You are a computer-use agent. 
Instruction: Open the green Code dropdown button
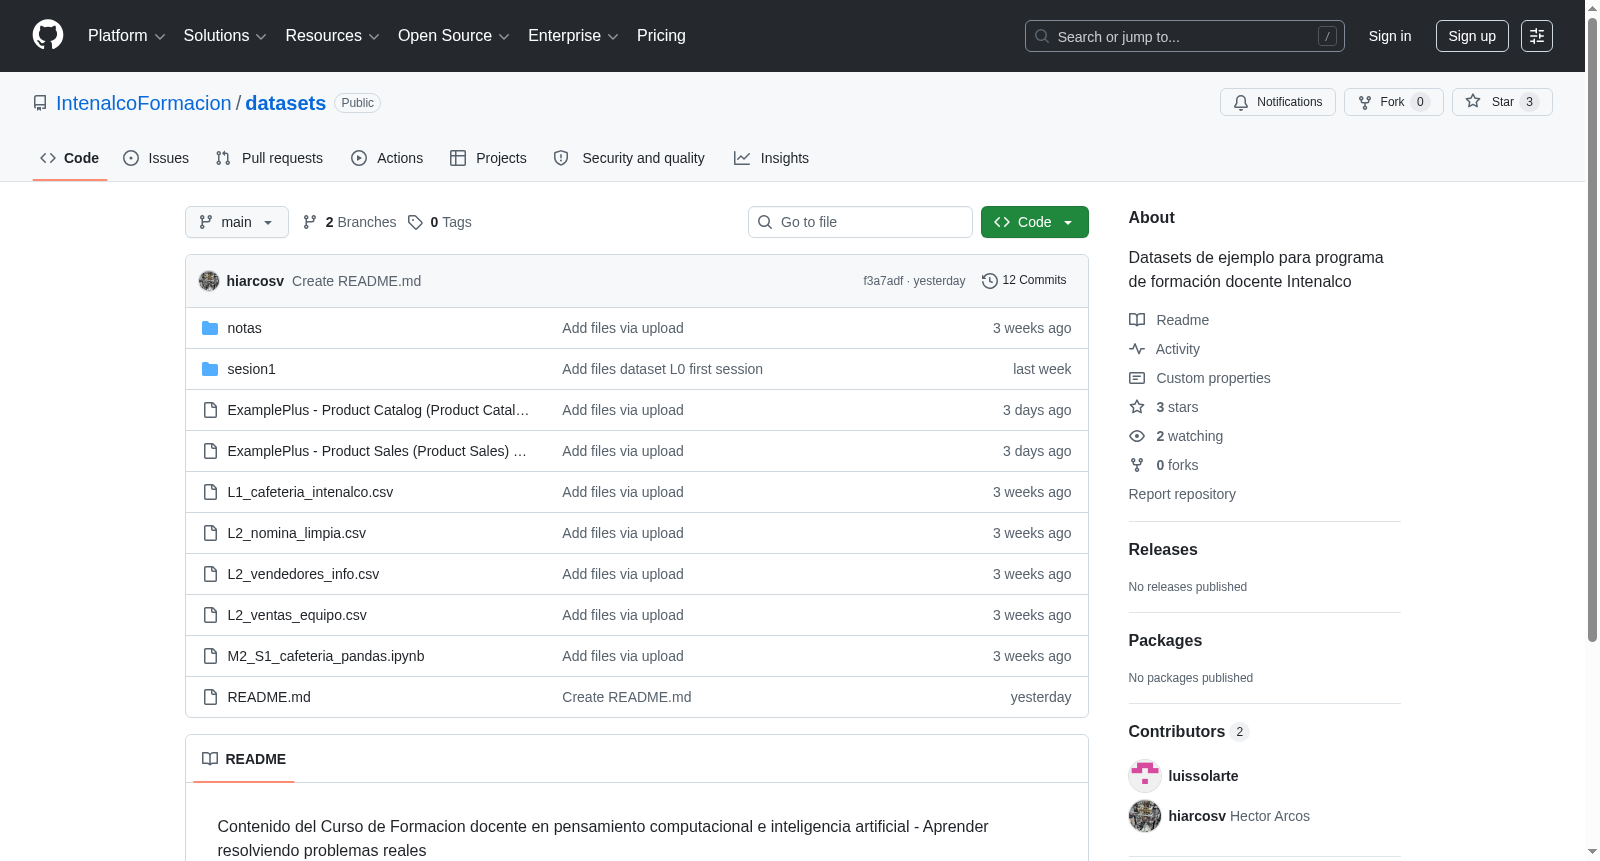1035,222
